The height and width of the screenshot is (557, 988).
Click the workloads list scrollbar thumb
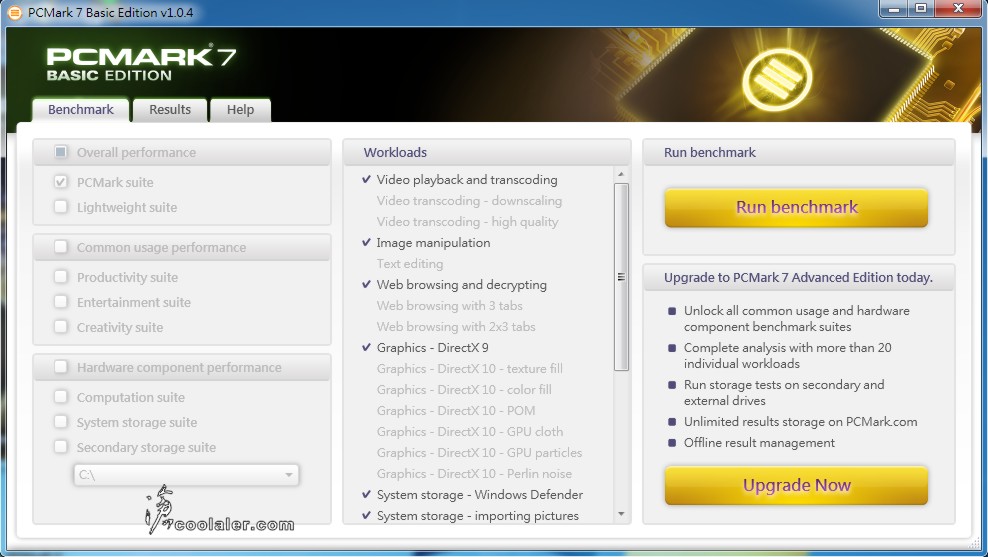point(621,277)
